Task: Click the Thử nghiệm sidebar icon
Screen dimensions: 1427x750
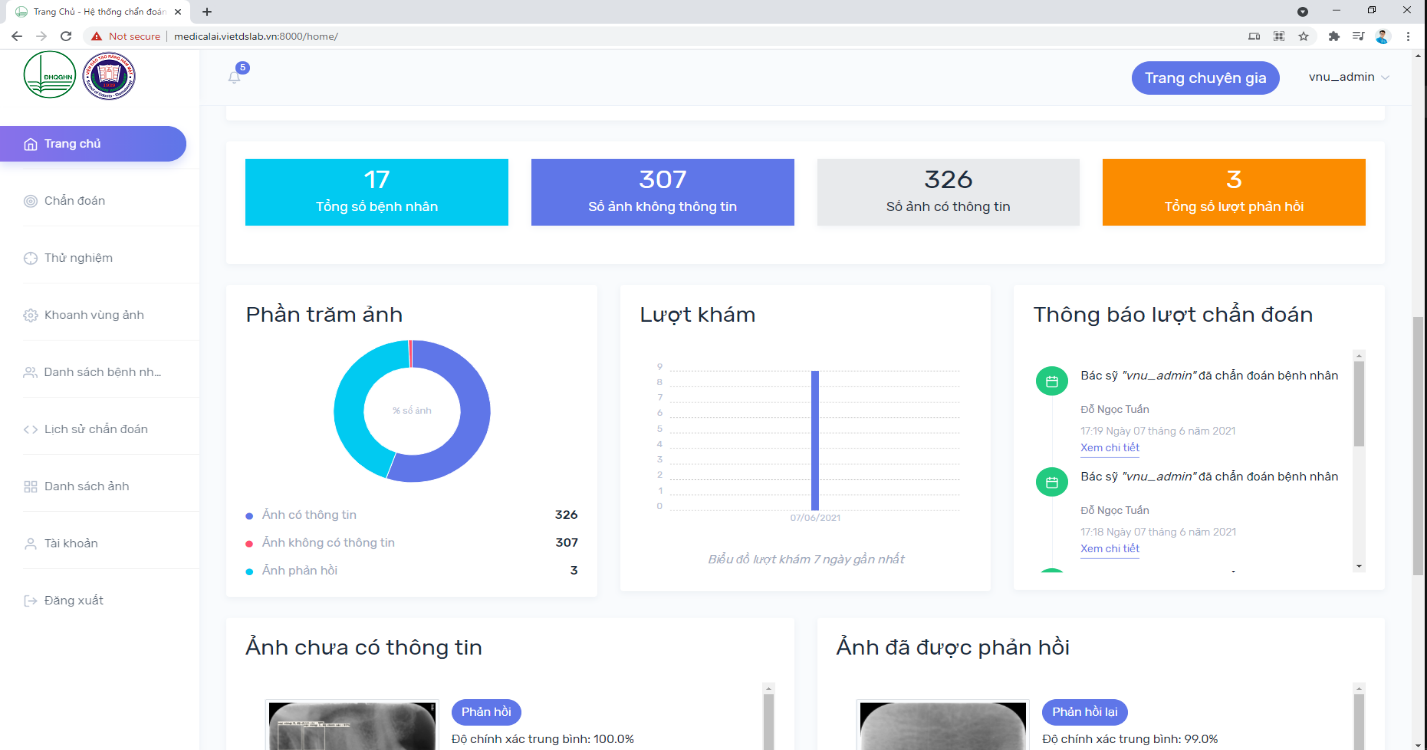Action: pyautogui.click(x=30, y=258)
